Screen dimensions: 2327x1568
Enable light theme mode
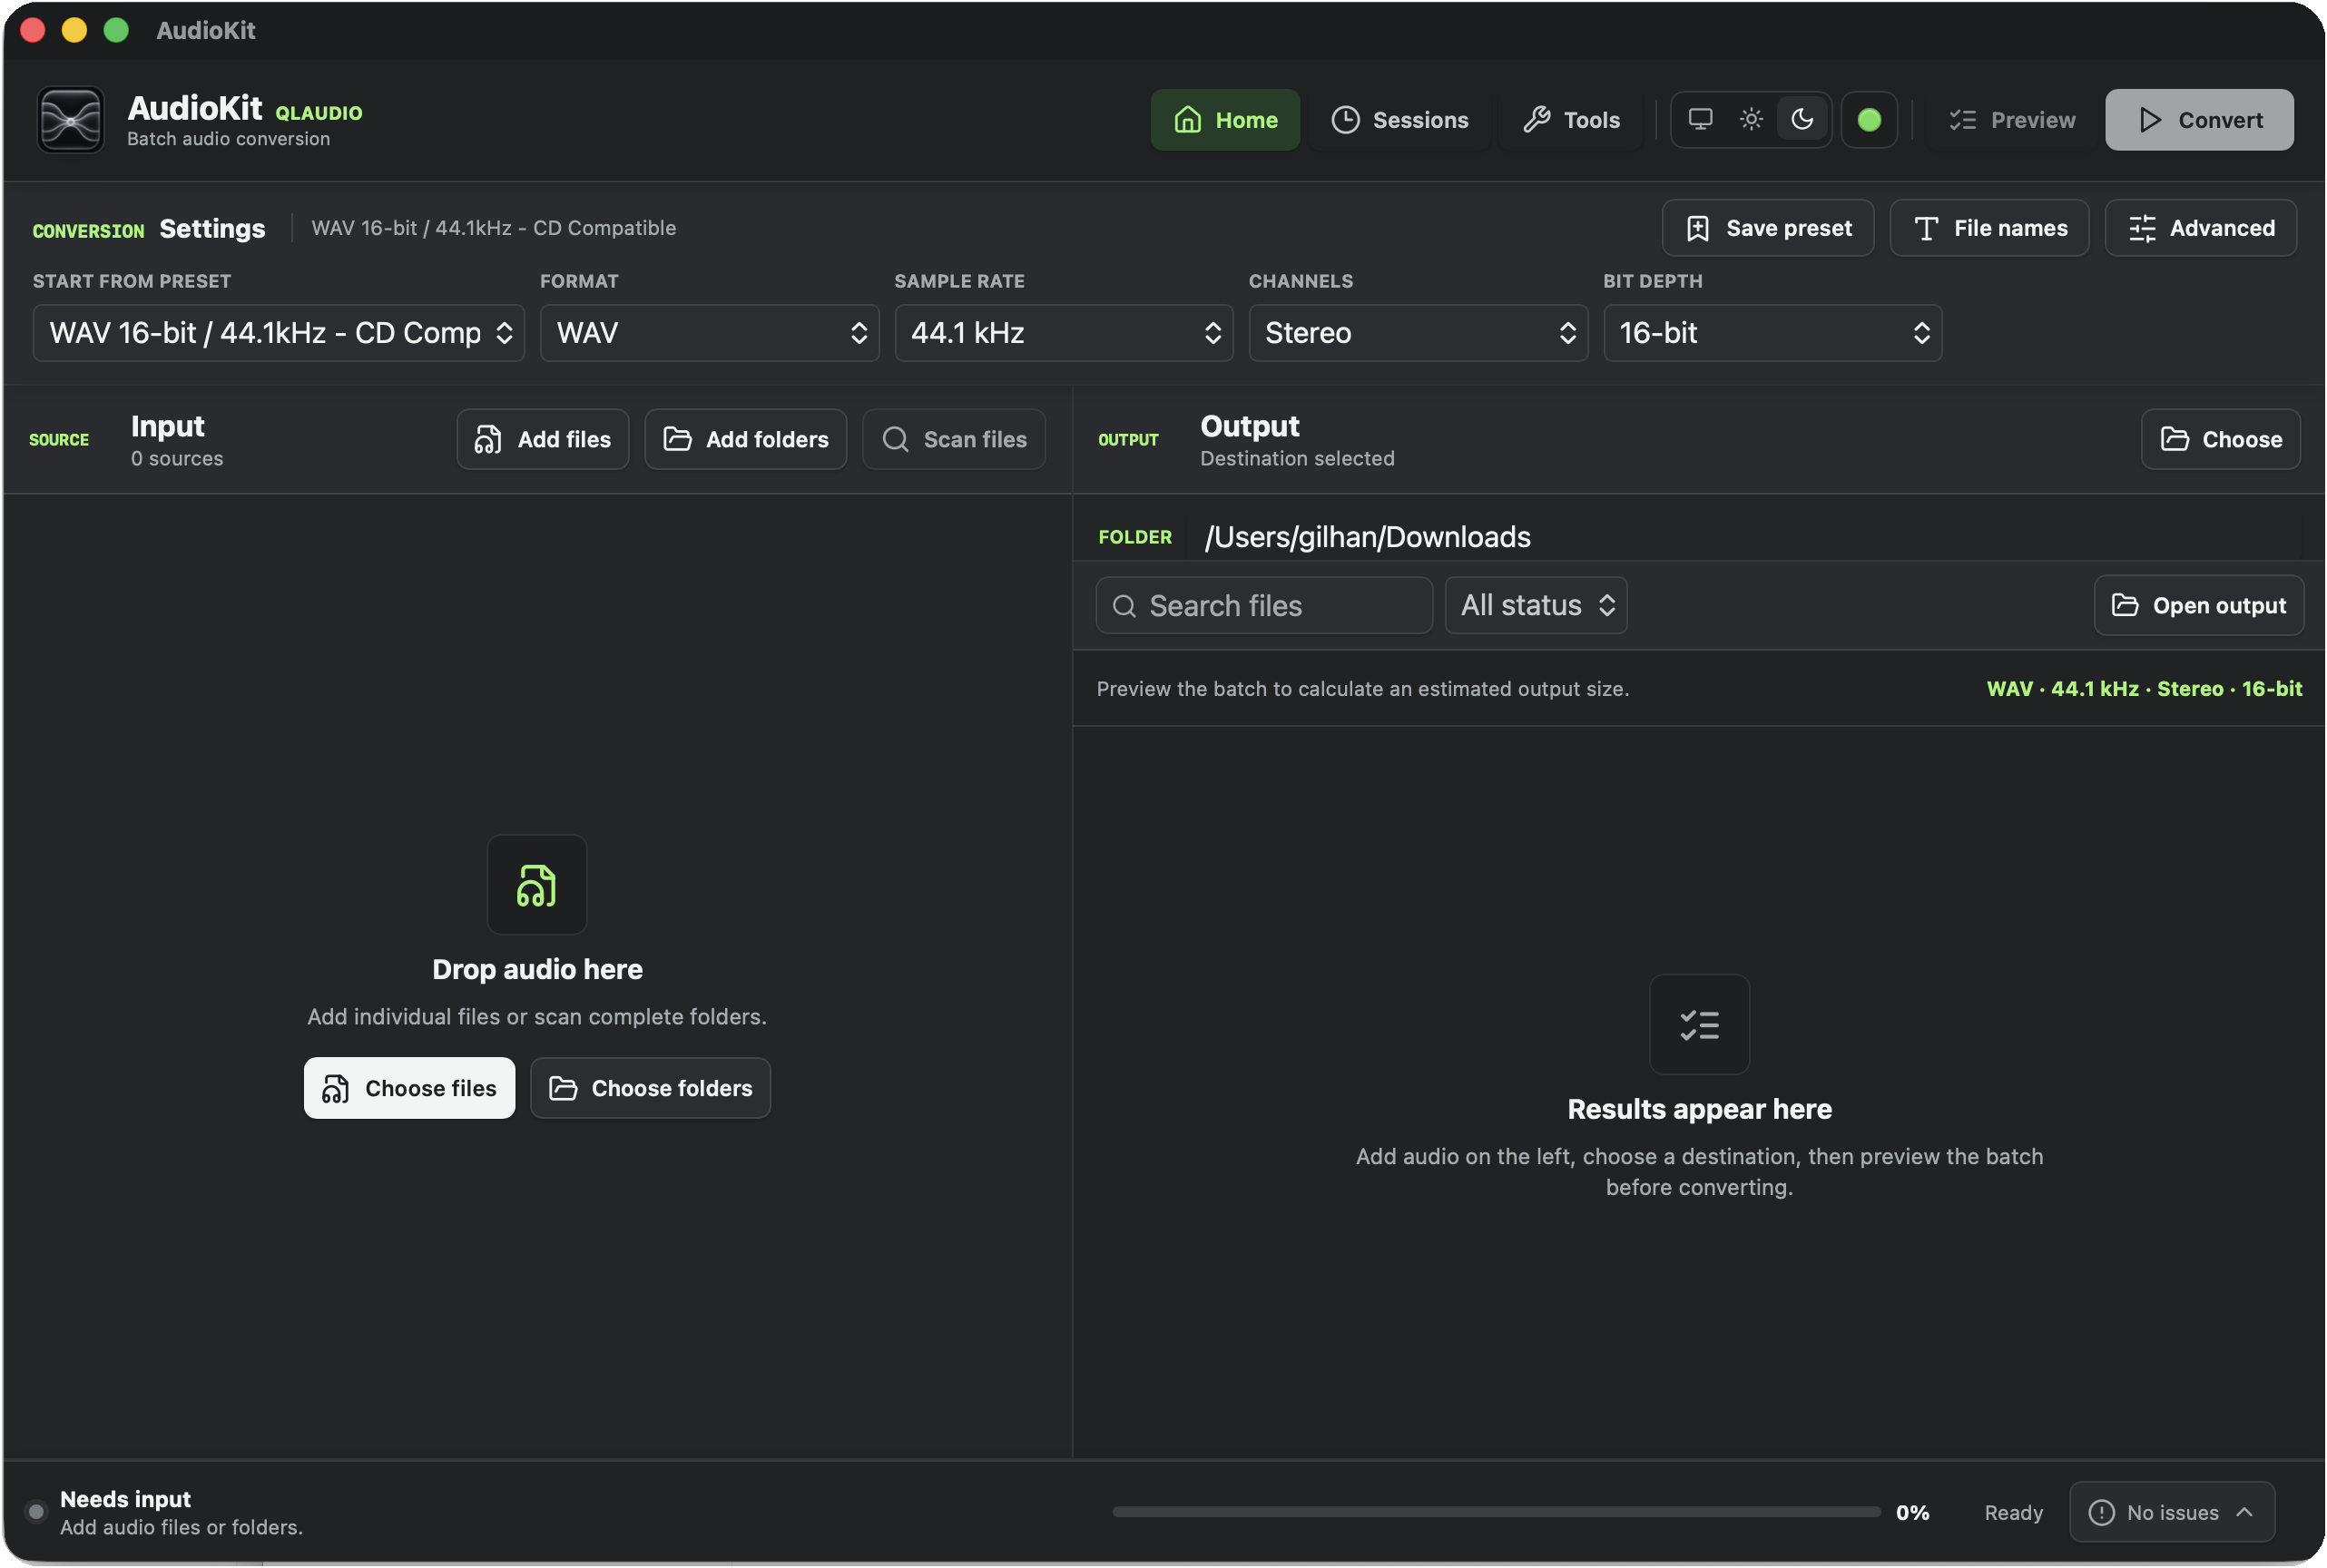(x=1751, y=120)
